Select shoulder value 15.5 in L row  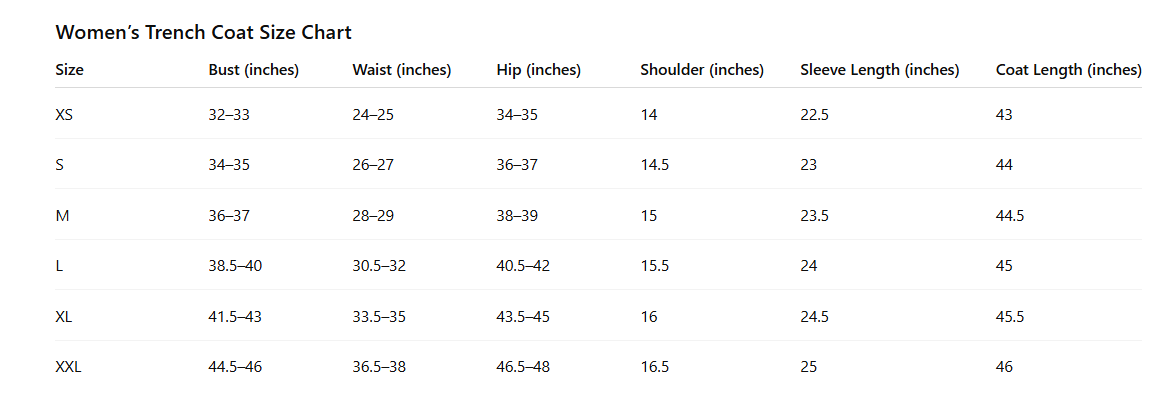655,266
